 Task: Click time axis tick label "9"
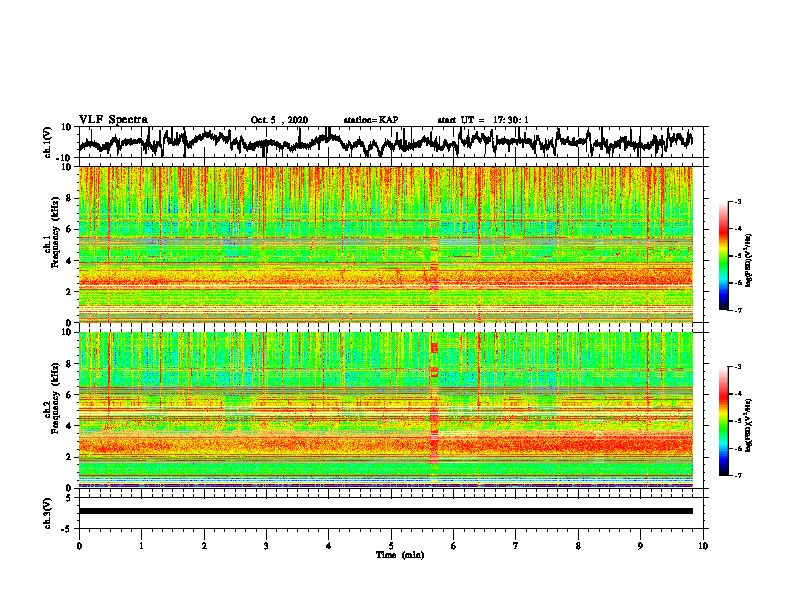point(640,546)
